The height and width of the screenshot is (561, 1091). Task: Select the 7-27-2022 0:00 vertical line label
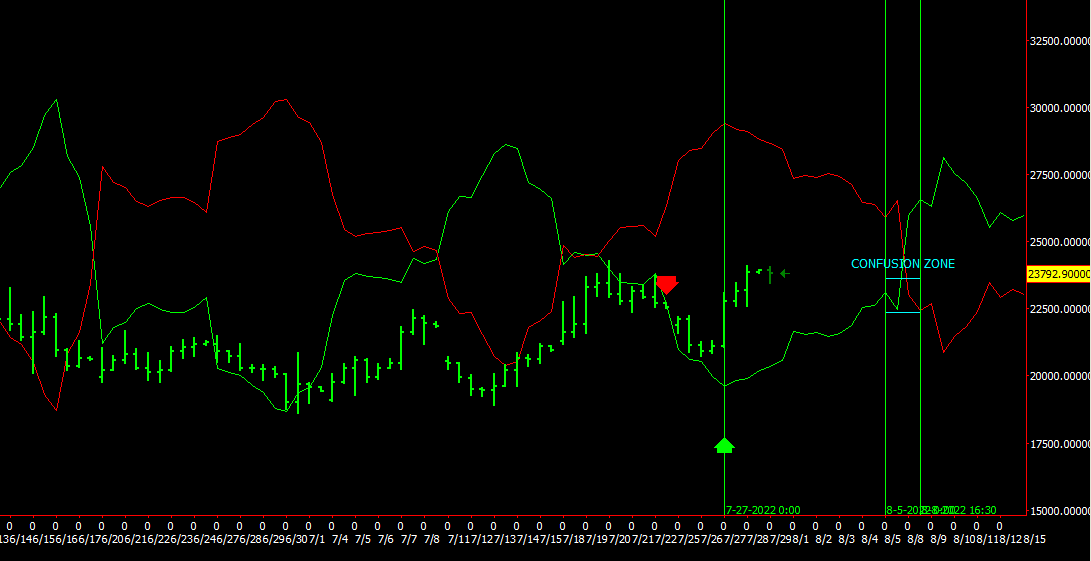[x=763, y=510]
